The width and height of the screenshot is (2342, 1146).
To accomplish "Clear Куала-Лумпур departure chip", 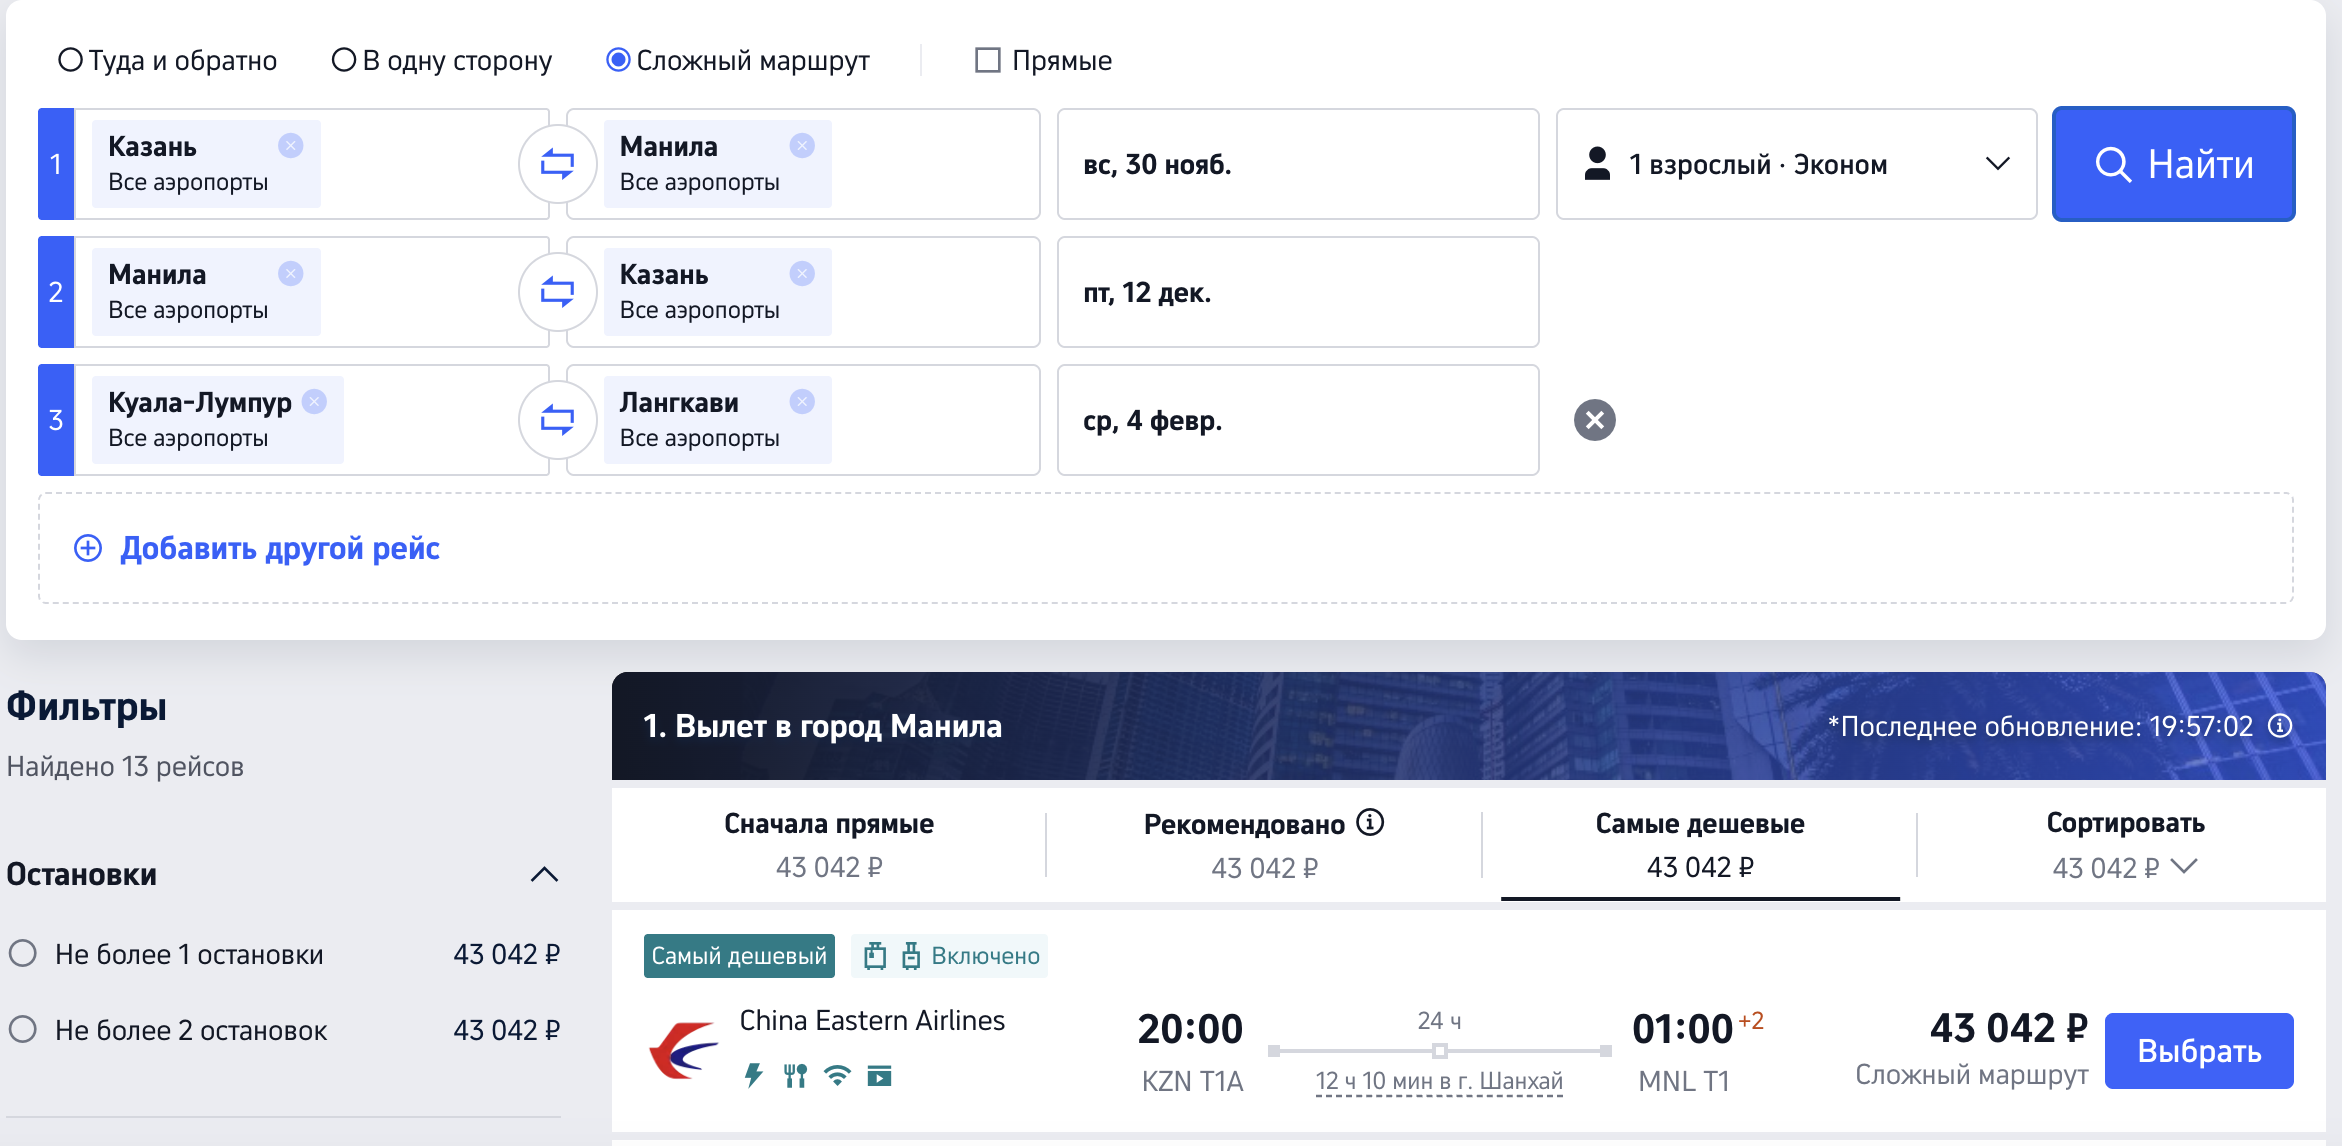I will 315,402.
